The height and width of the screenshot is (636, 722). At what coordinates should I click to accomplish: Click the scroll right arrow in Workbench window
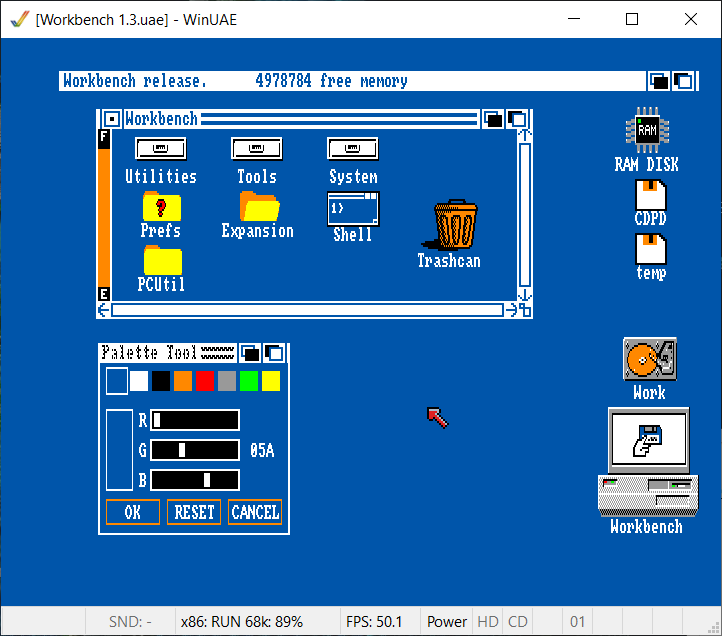click(x=511, y=310)
